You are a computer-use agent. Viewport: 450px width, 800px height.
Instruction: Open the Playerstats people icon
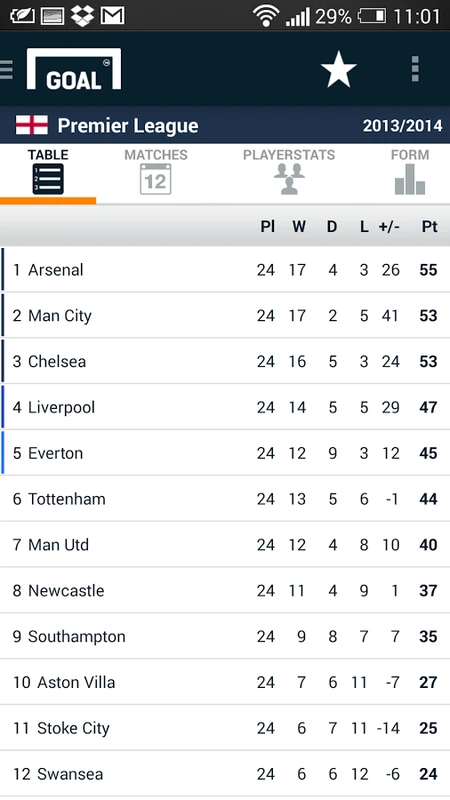(289, 179)
